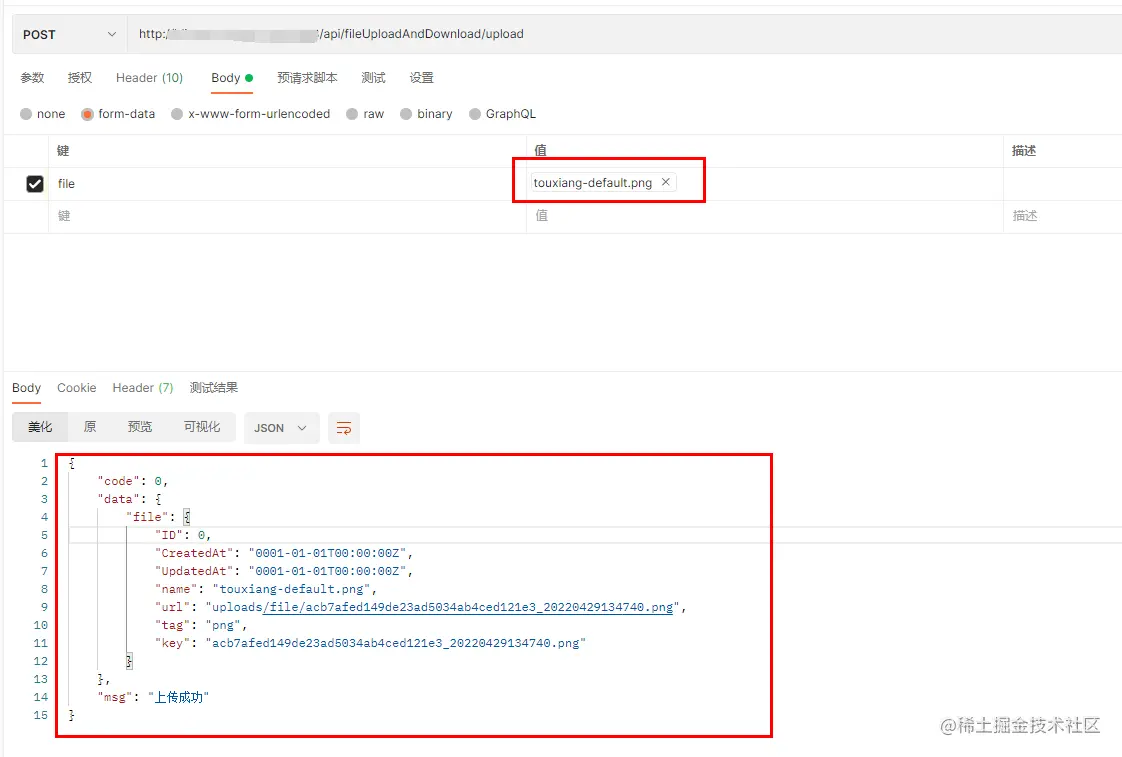The width and height of the screenshot is (1122, 757).
Task: Open the JSON format dropdown
Action: (x=281, y=428)
